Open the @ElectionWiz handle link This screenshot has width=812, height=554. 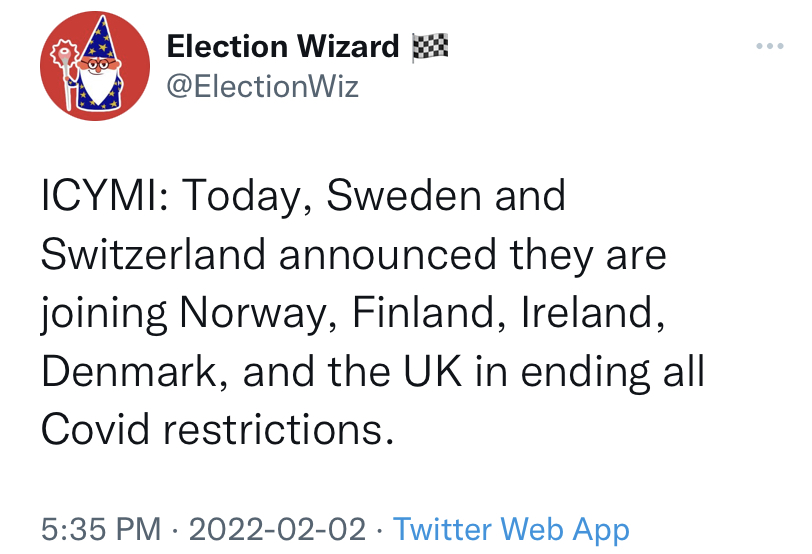click(x=263, y=86)
